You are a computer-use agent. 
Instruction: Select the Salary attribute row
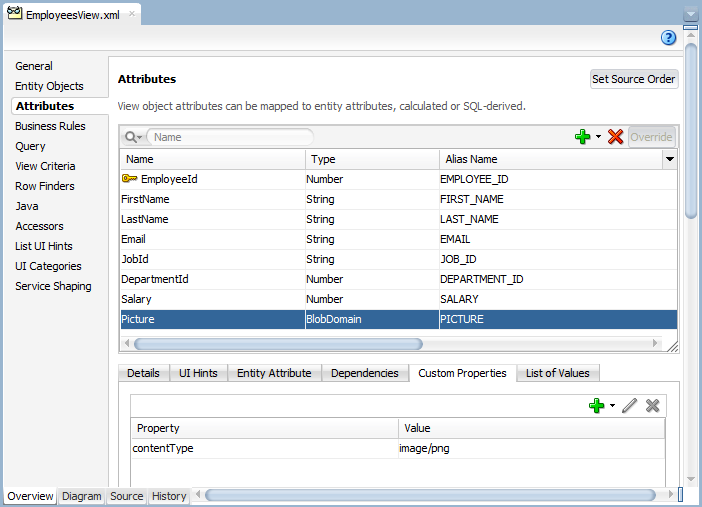pyautogui.click(x=398, y=299)
